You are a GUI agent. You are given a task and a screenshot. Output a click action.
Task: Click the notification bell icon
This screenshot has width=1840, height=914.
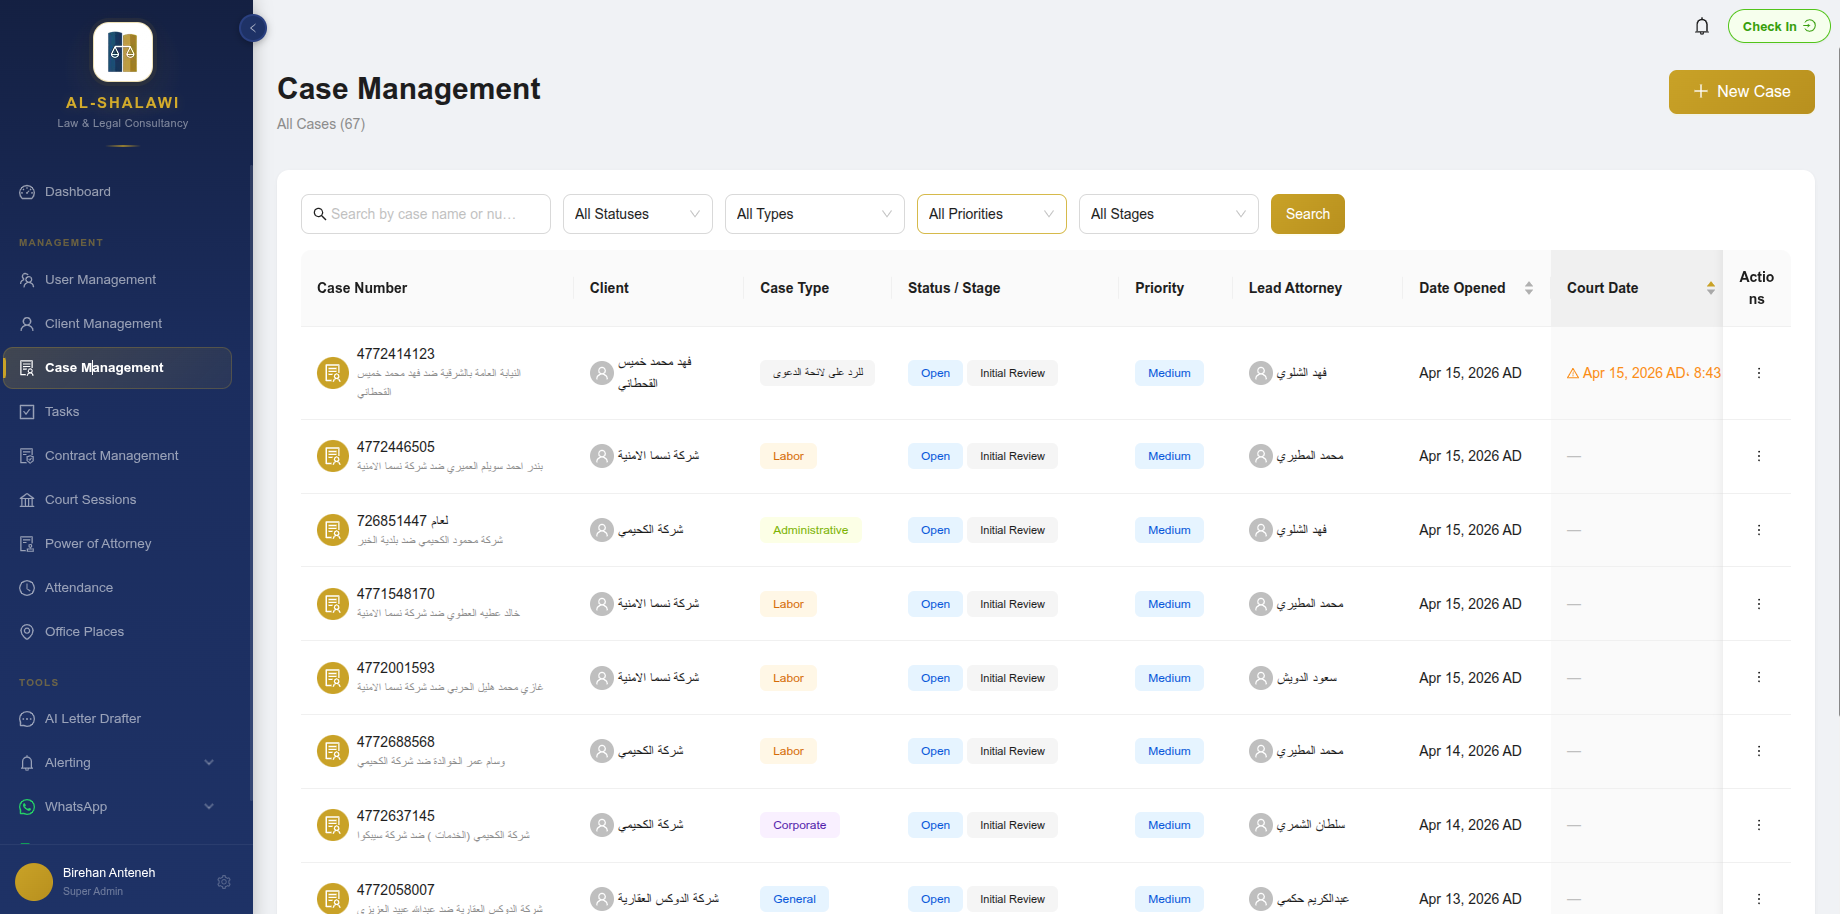coord(1702,25)
